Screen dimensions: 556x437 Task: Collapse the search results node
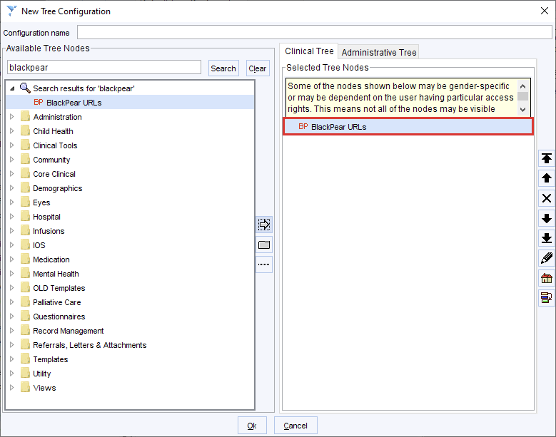coord(12,88)
